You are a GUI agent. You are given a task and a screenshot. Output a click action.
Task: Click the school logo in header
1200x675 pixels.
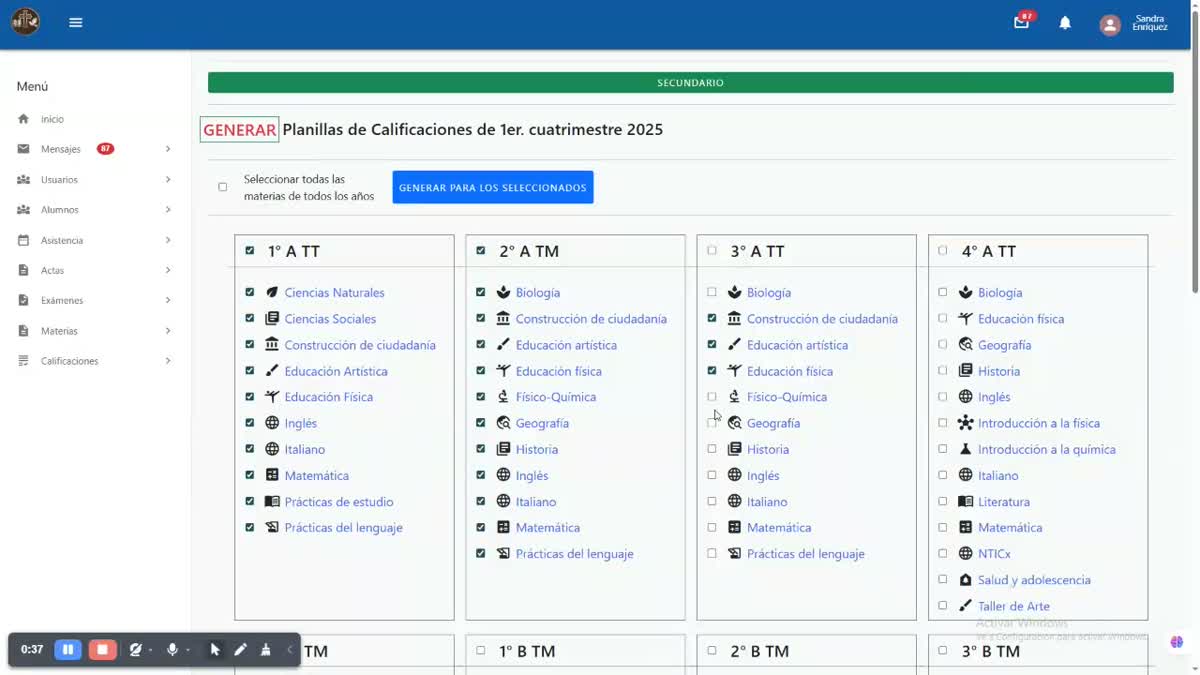[x=25, y=22]
